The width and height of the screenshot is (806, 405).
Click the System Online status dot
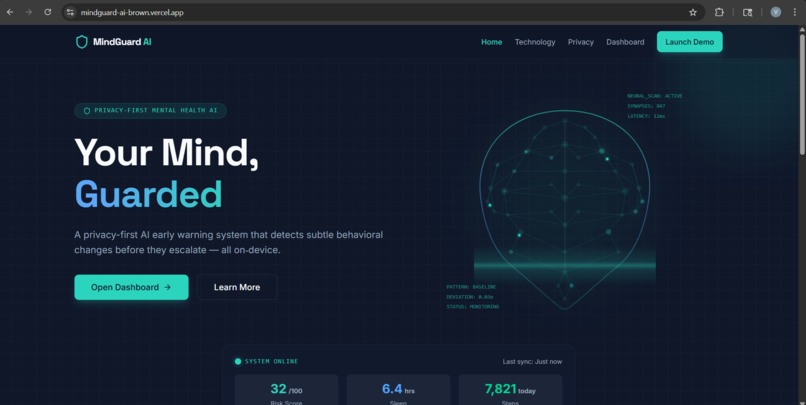tap(238, 361)
